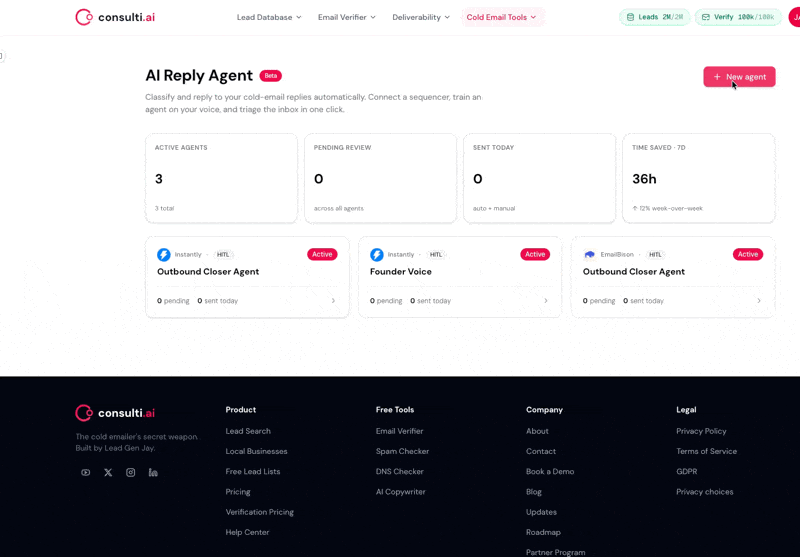The width and height of the screenshot is (800, 557).
Task: Click the Pending Review stat card
Action: click(x=381, y=178)
